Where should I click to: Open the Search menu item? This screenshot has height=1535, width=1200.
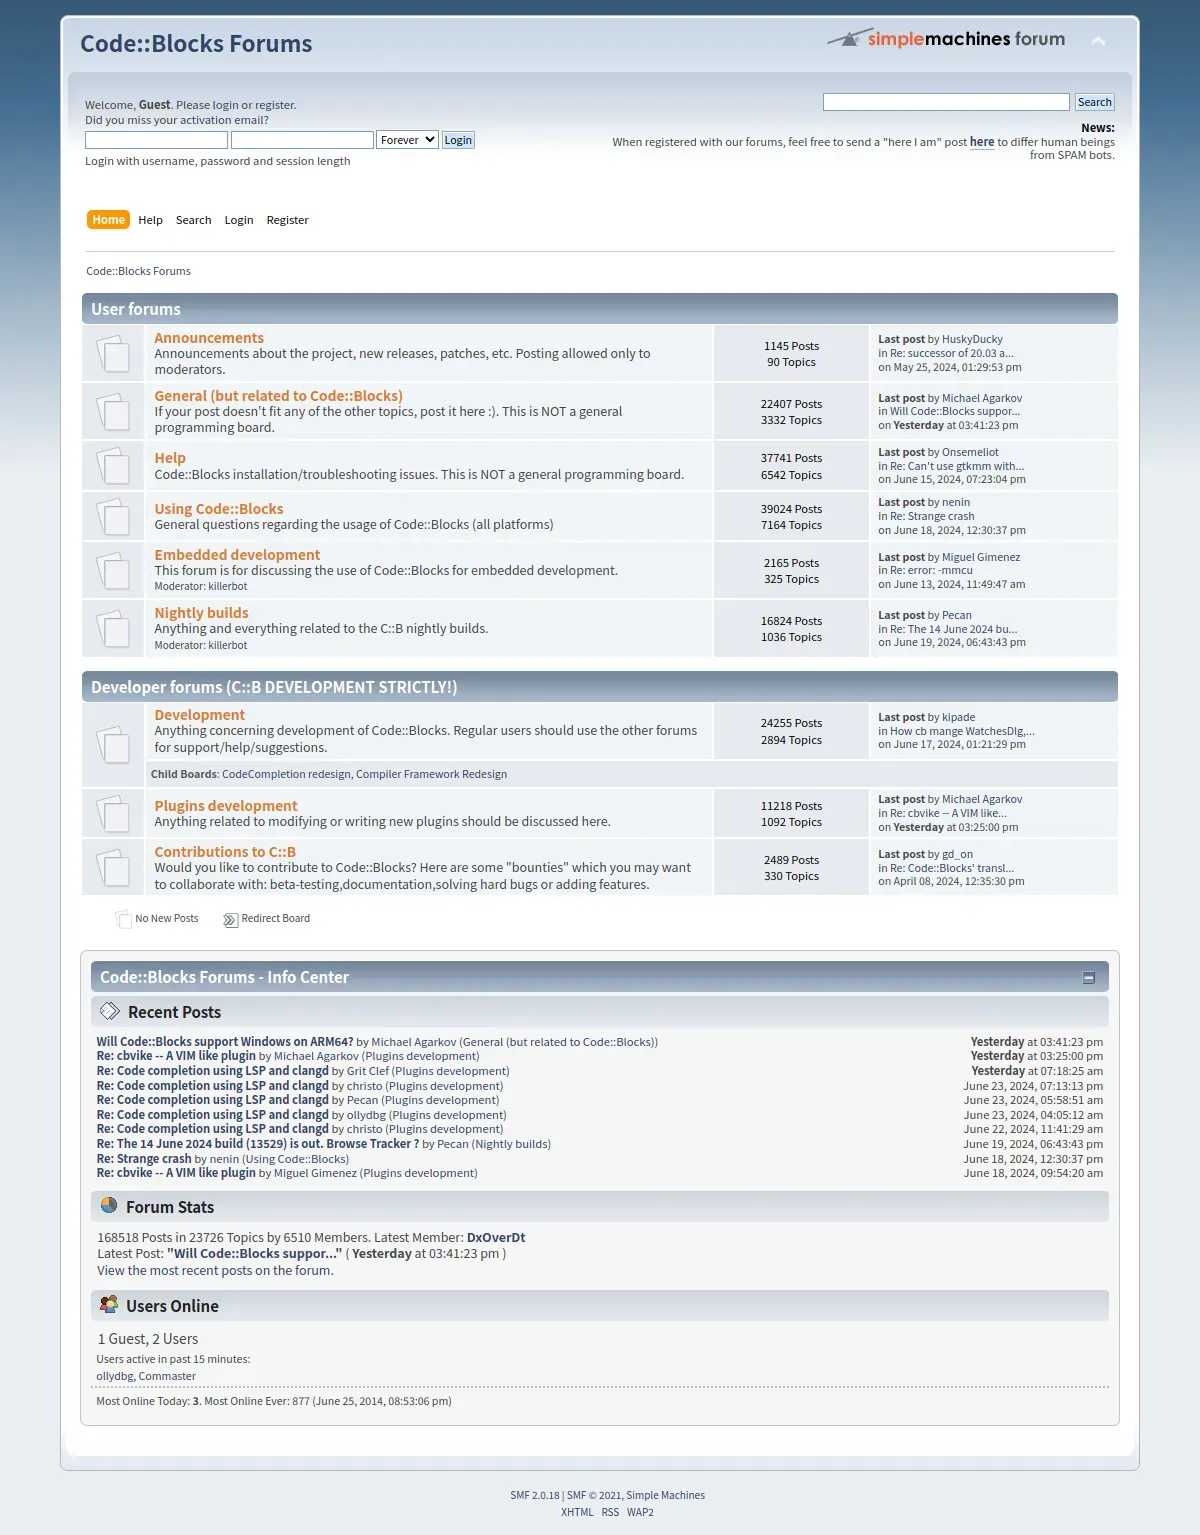(193, 220)
